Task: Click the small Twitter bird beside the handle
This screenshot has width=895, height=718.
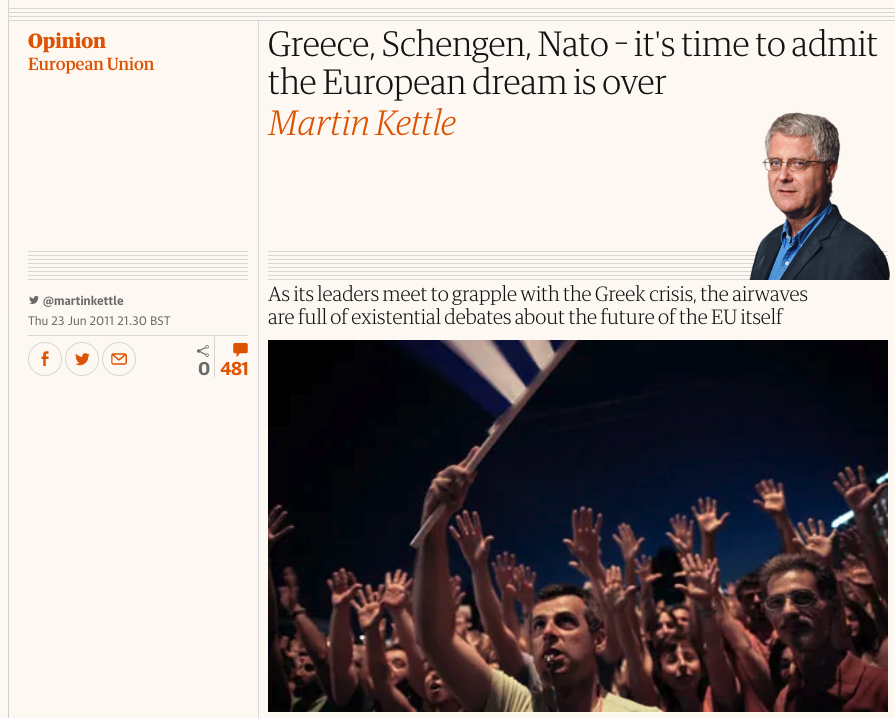Action: pyautogui.click(x=34, y=300)
